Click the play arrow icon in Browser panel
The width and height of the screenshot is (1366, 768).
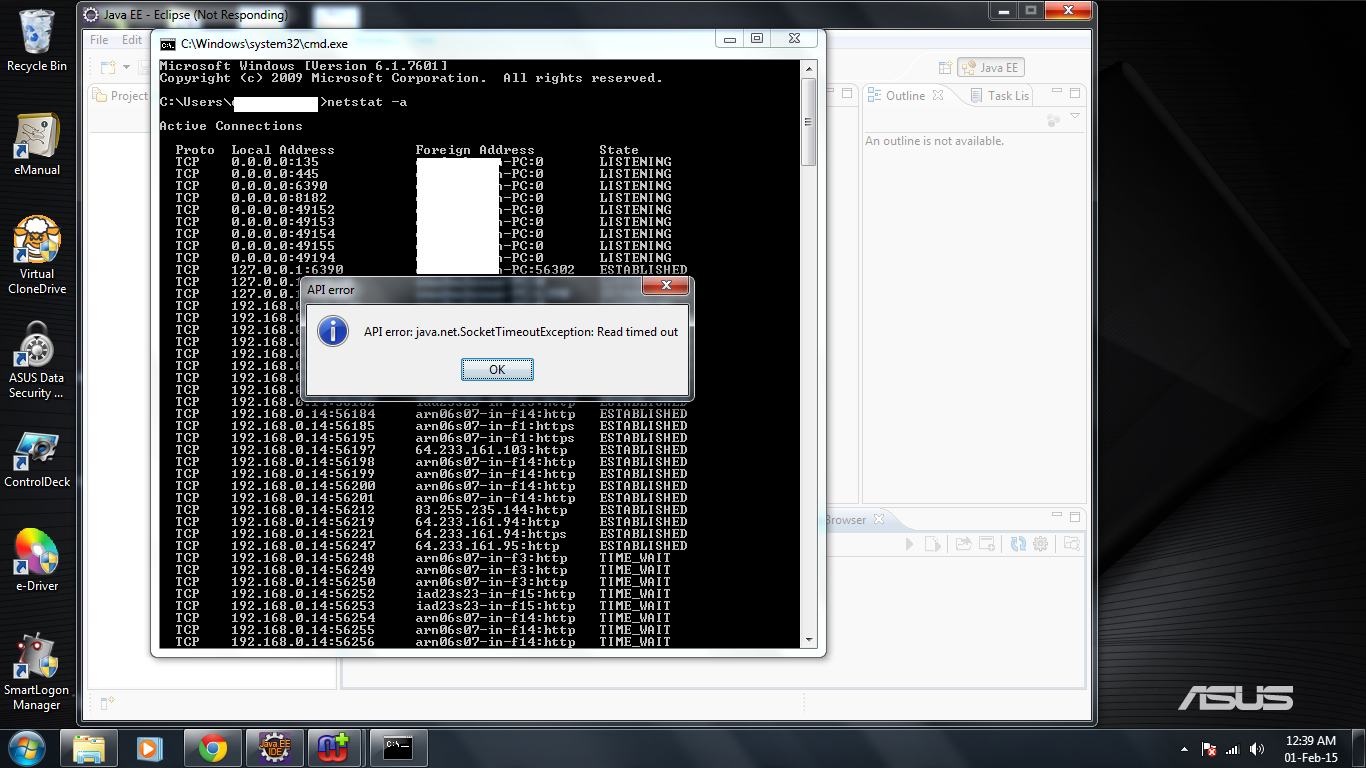(x=909, y=544)
